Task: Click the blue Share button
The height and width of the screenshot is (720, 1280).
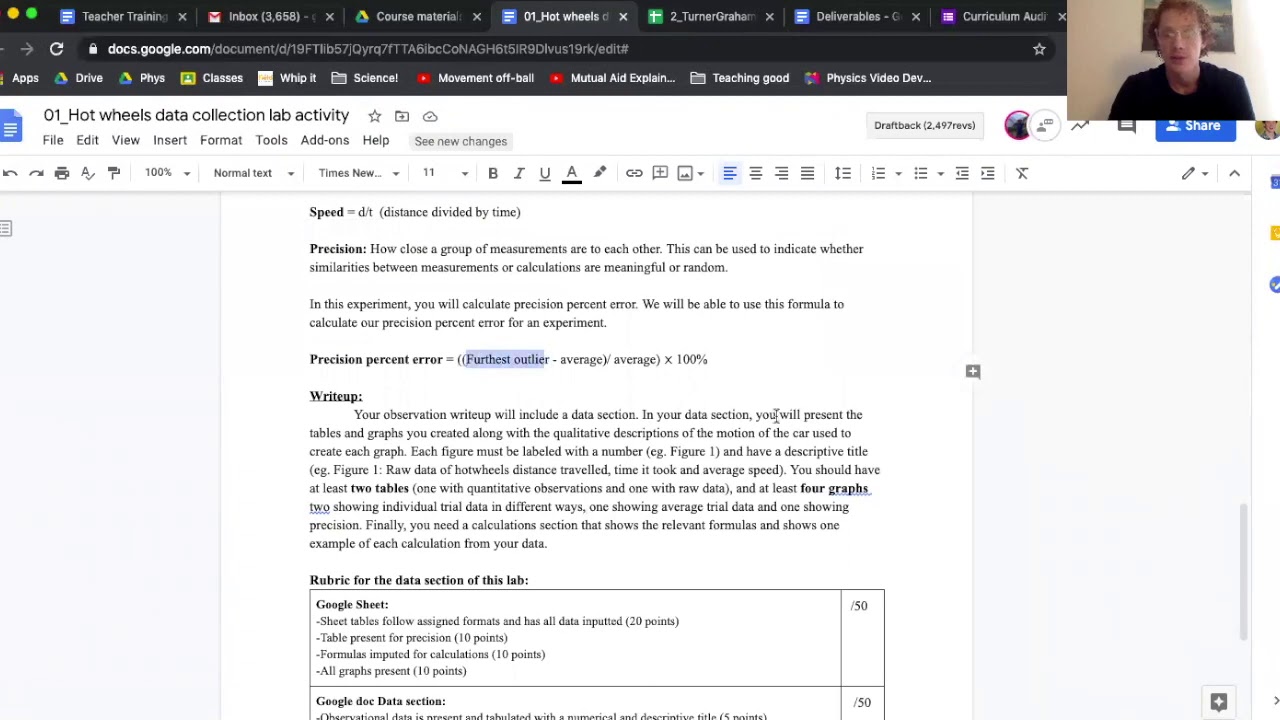Action: pyautogui.click(x=1195, y=126)
